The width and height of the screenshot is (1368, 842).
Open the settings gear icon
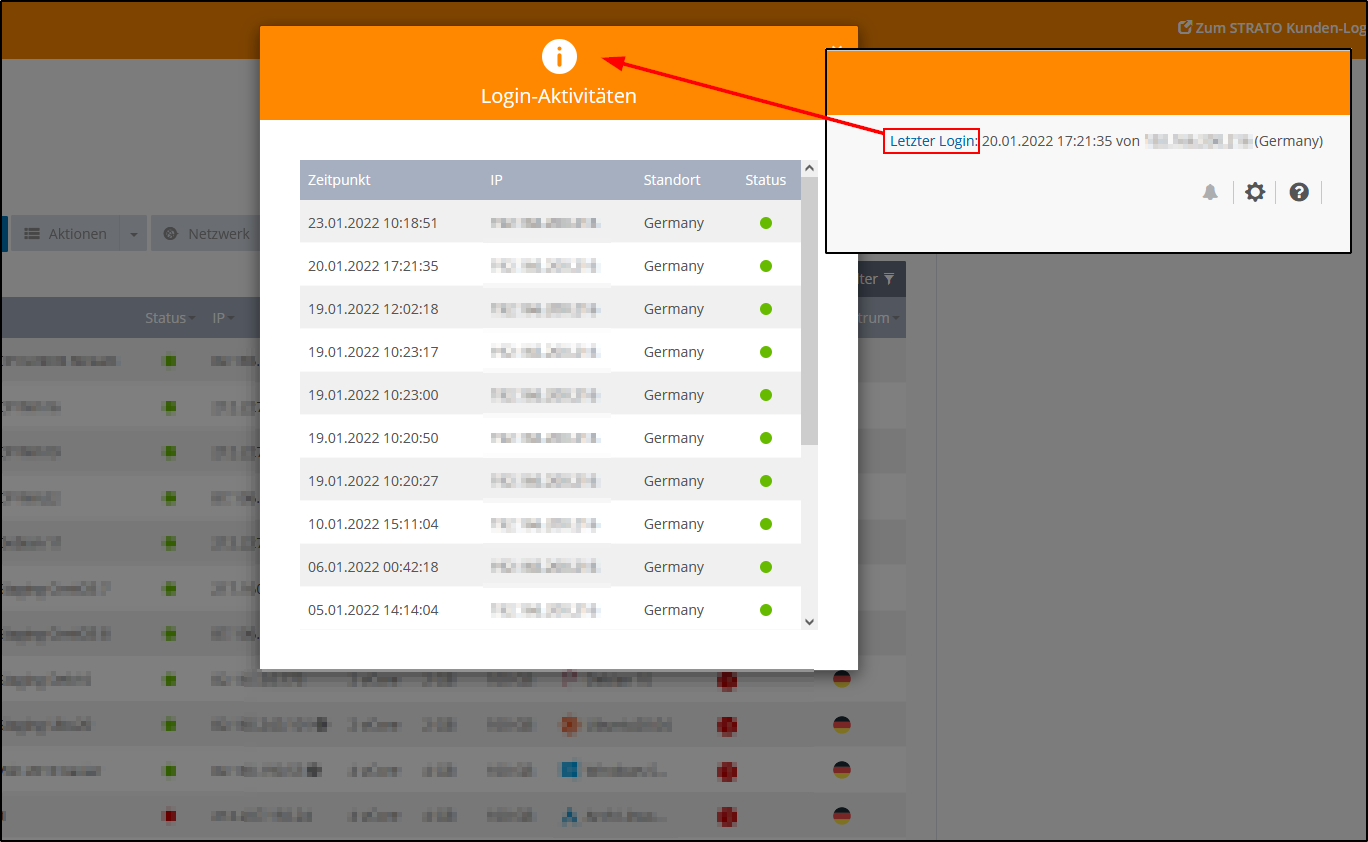1255,192
